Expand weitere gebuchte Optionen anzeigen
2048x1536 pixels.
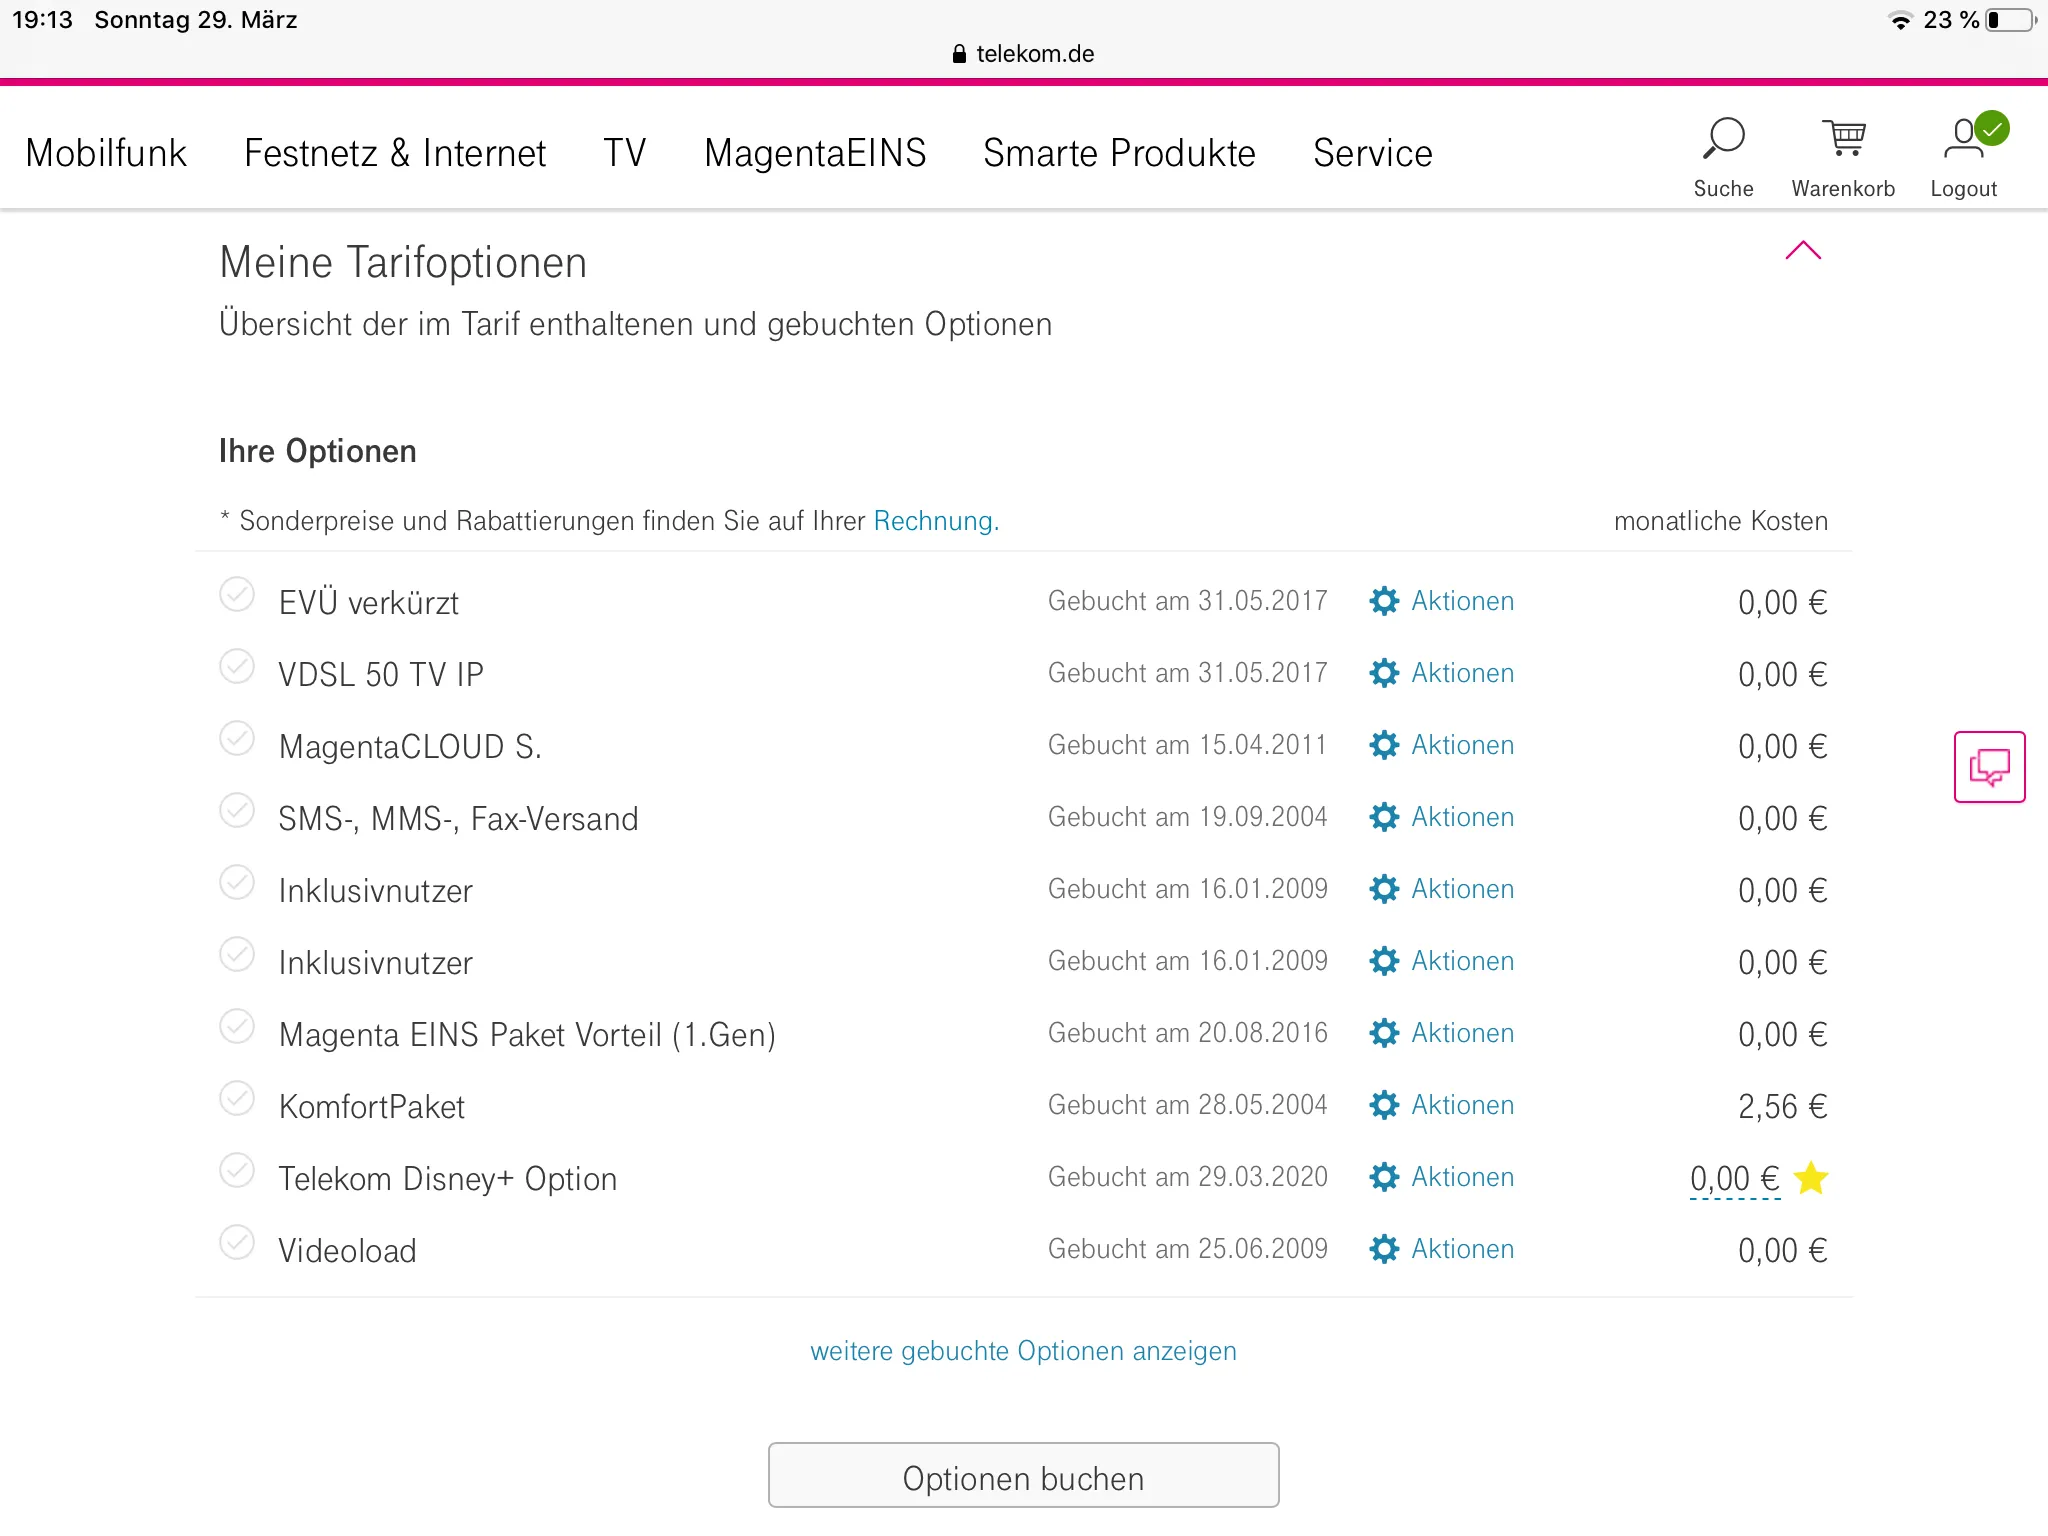pyautogui.click(x=1023, y=1351)
